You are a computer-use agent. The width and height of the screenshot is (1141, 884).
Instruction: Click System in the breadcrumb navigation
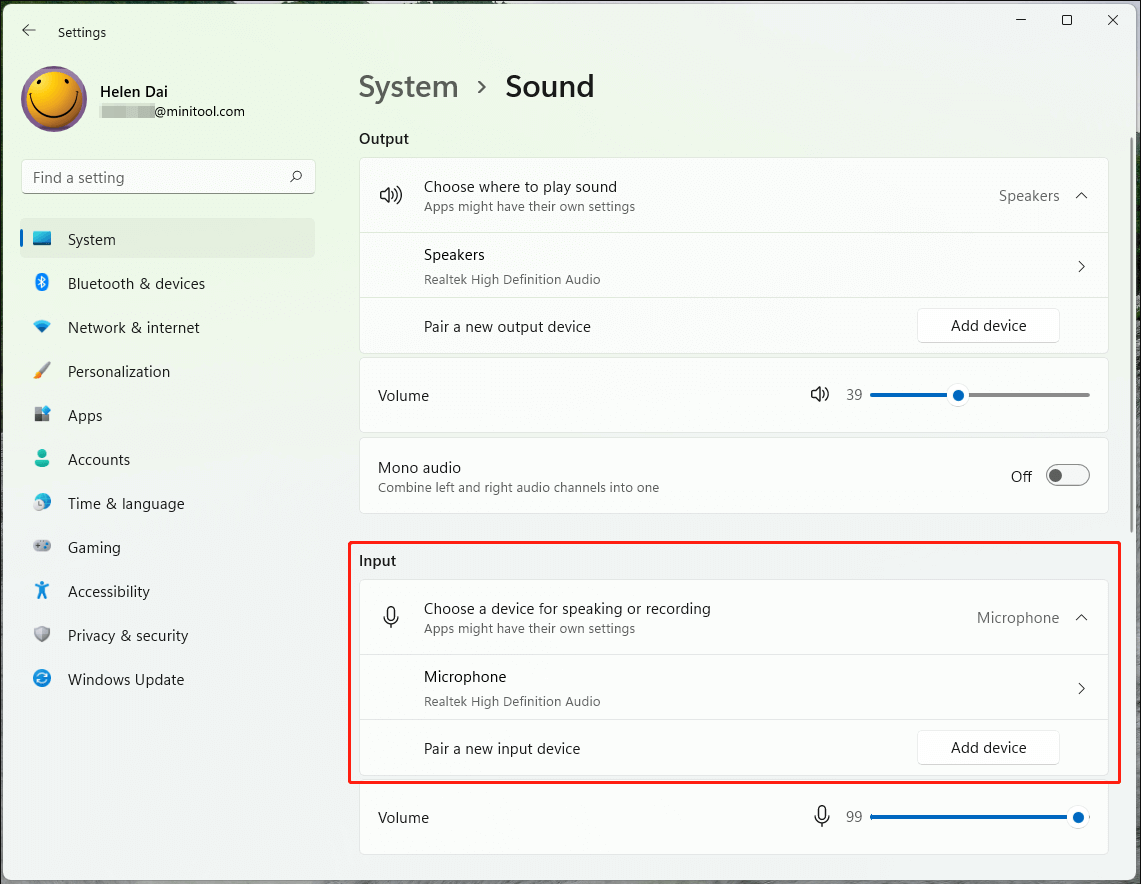(x=408, y=87)
